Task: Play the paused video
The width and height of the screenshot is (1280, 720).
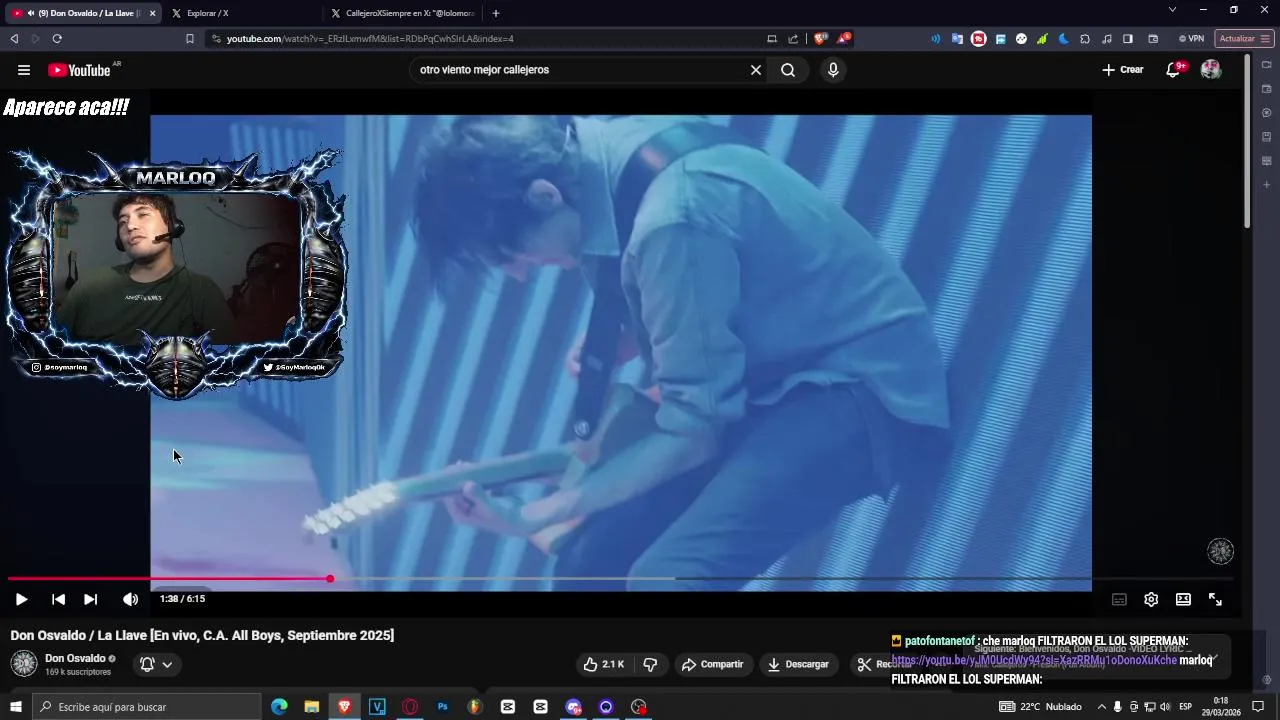Action: 21,599
